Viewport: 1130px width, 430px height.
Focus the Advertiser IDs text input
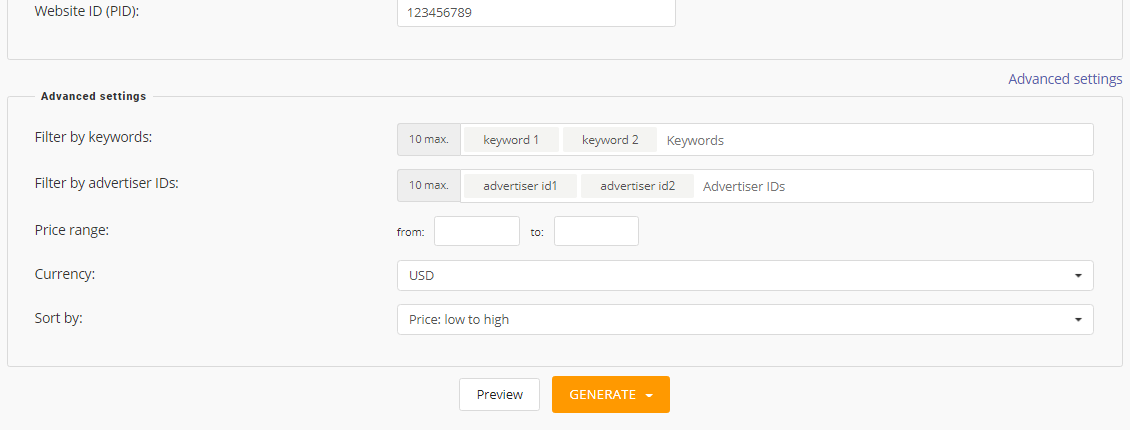(x=894, y=186)
